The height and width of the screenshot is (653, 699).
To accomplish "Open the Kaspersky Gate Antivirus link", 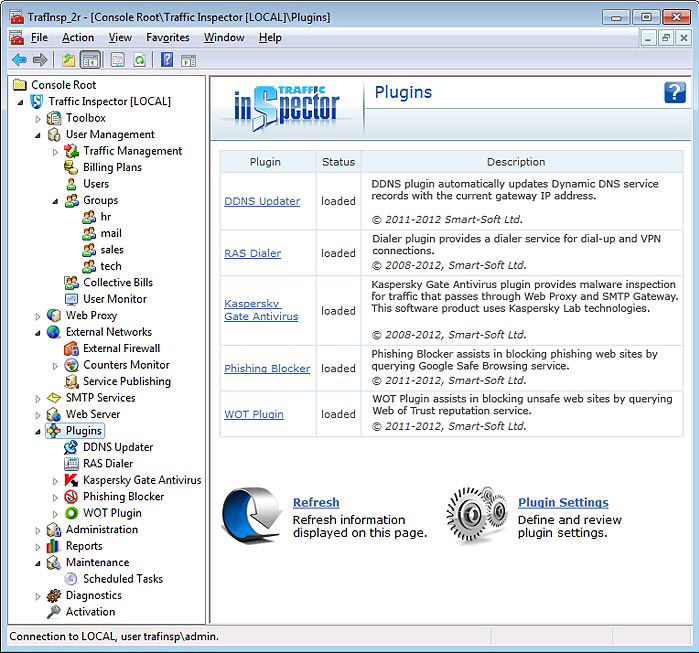I will 261,310.
